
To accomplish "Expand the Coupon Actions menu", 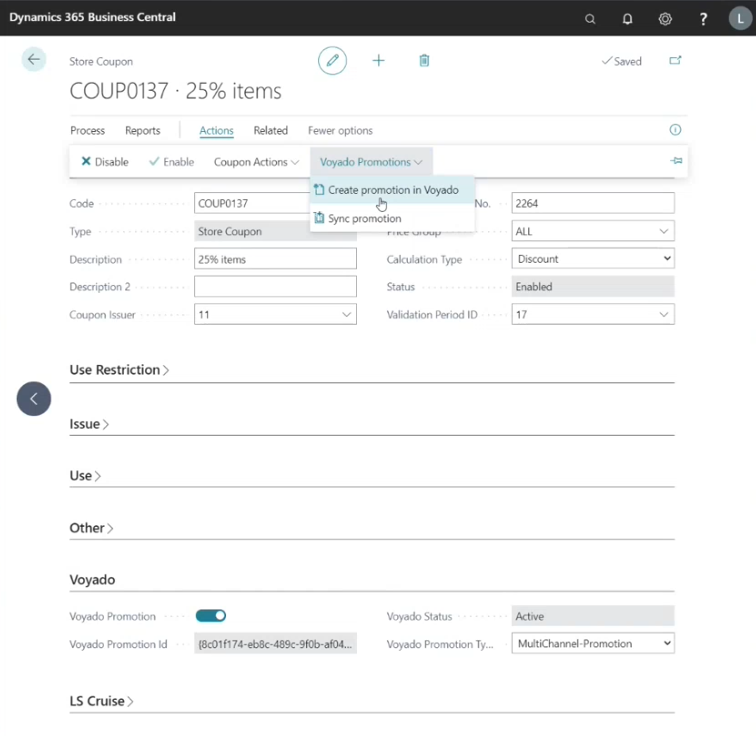I will pos(256,162).
